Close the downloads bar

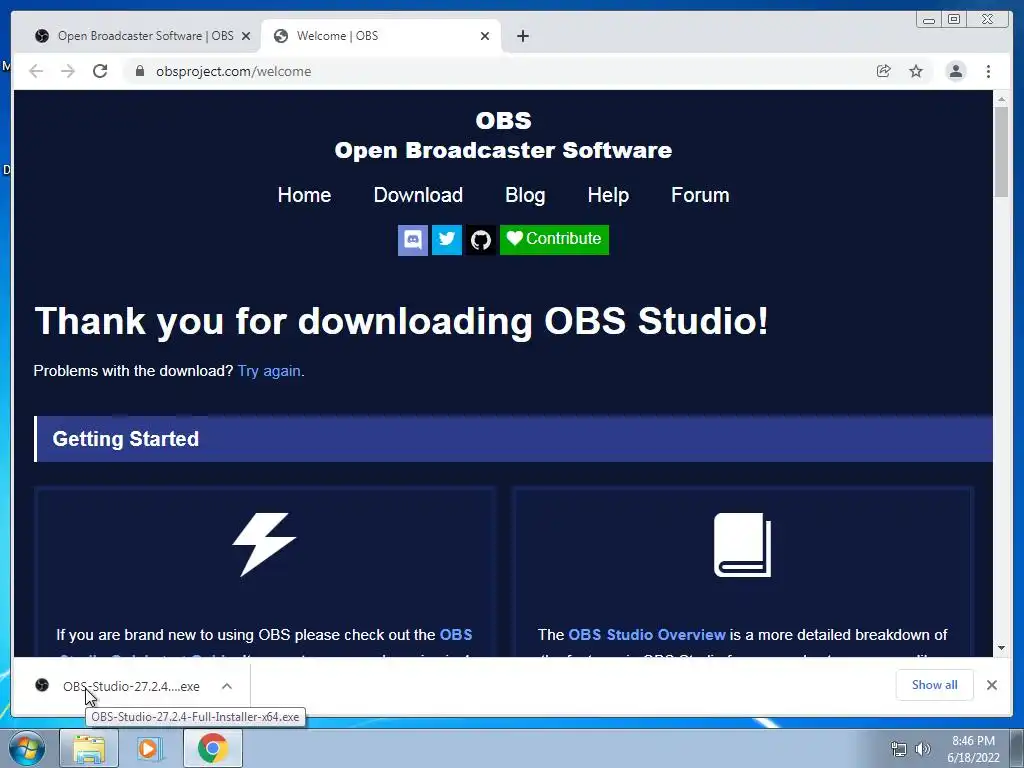[x=992, y=685]
